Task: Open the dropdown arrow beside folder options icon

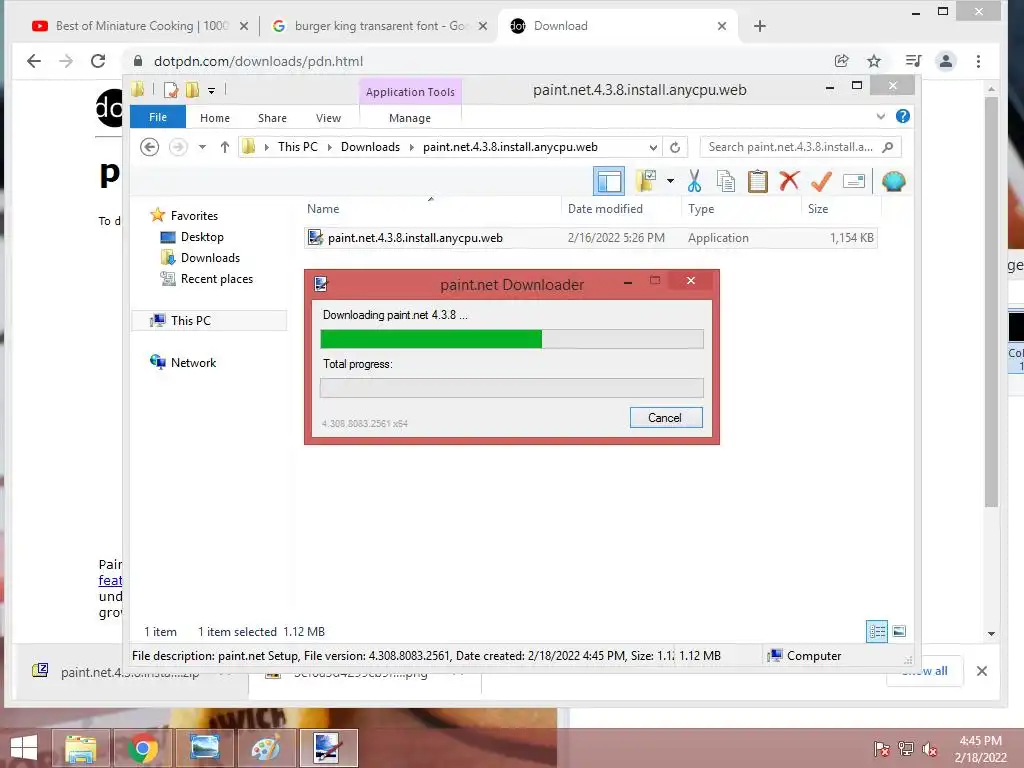Action: coord(670,181)
